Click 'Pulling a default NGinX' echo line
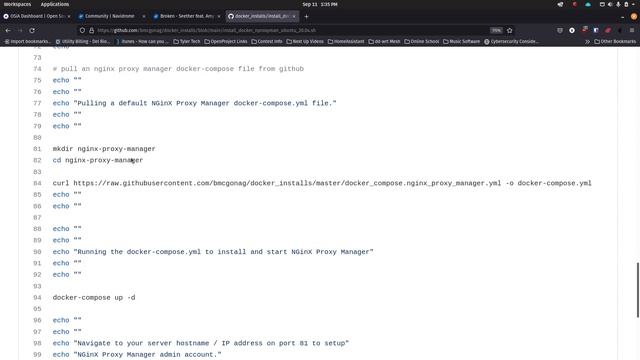 (194, 103)
